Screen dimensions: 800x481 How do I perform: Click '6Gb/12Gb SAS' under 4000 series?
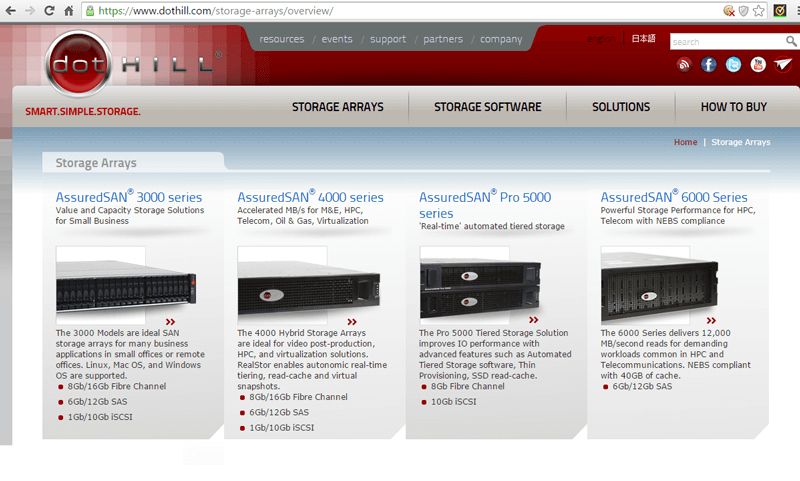[279, 412]
